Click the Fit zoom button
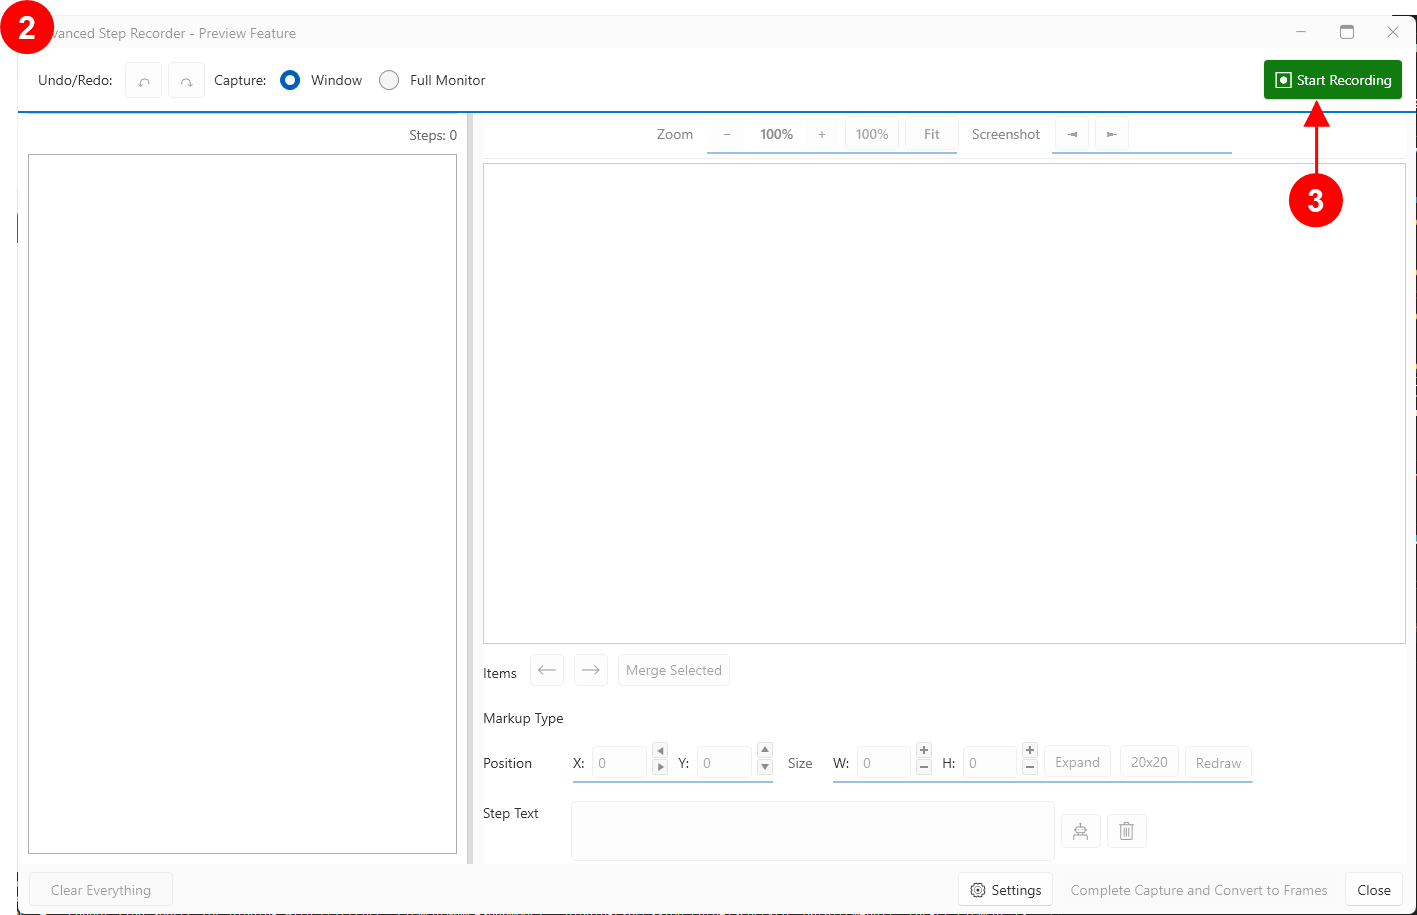This screenshot has width=1417, height=915. pos(931,134)
